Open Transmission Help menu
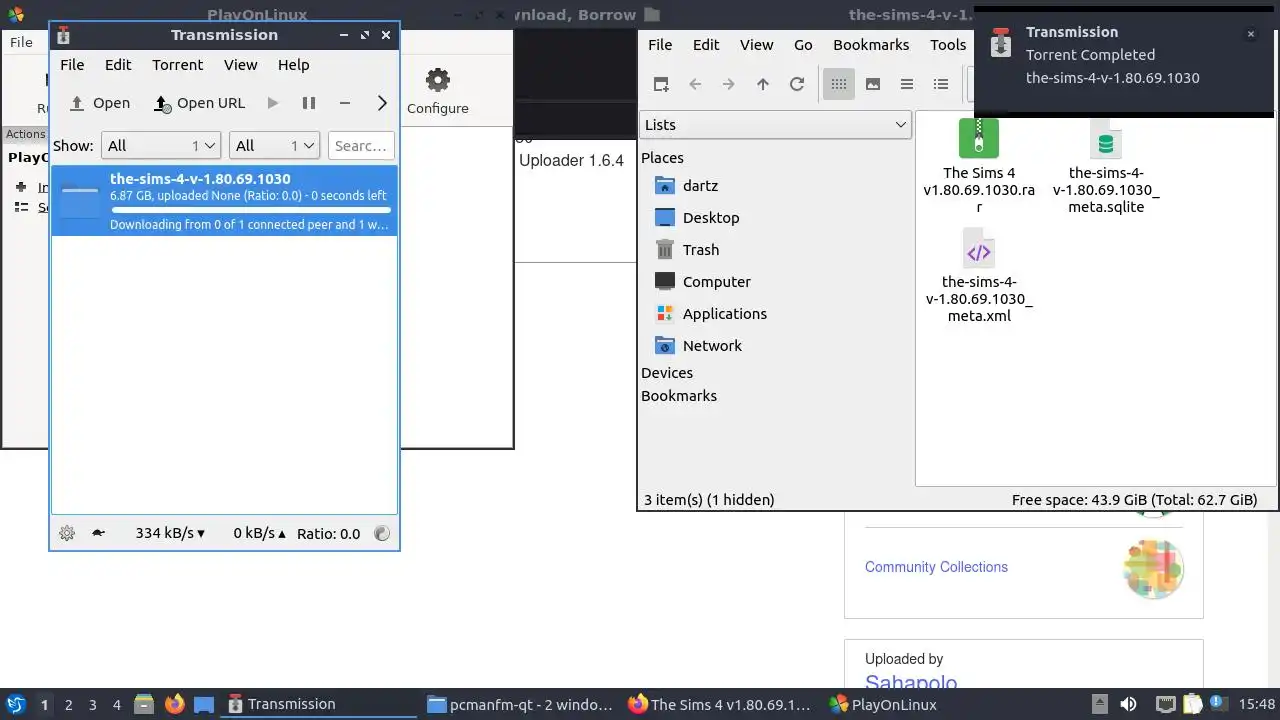1280x720 pixels. [x=293, y=64]
